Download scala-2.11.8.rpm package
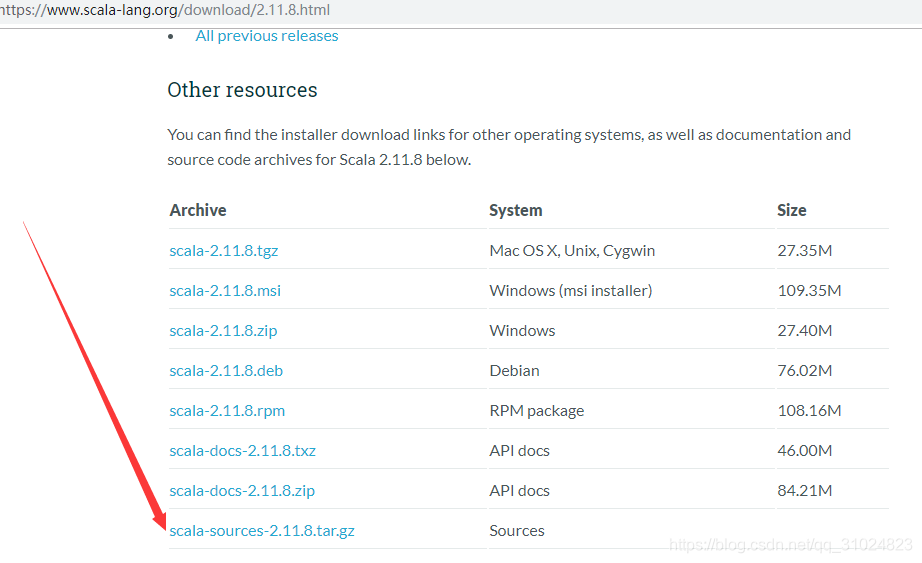The image size is (922, 563). click(227, 411)
